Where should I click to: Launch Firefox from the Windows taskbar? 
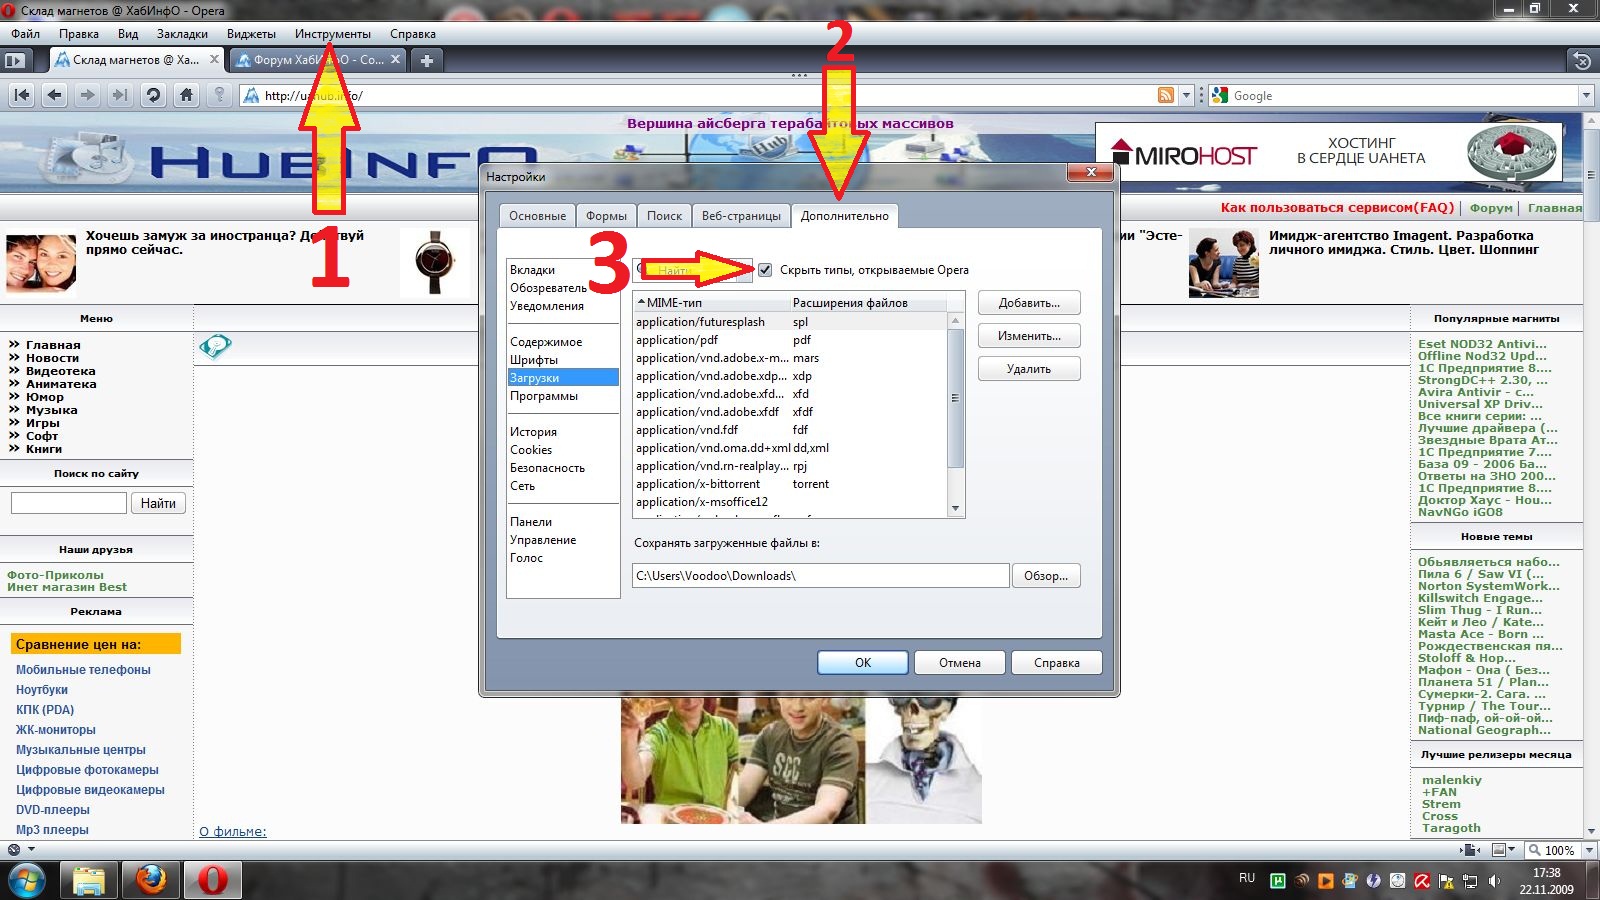(x=151, y=880)
